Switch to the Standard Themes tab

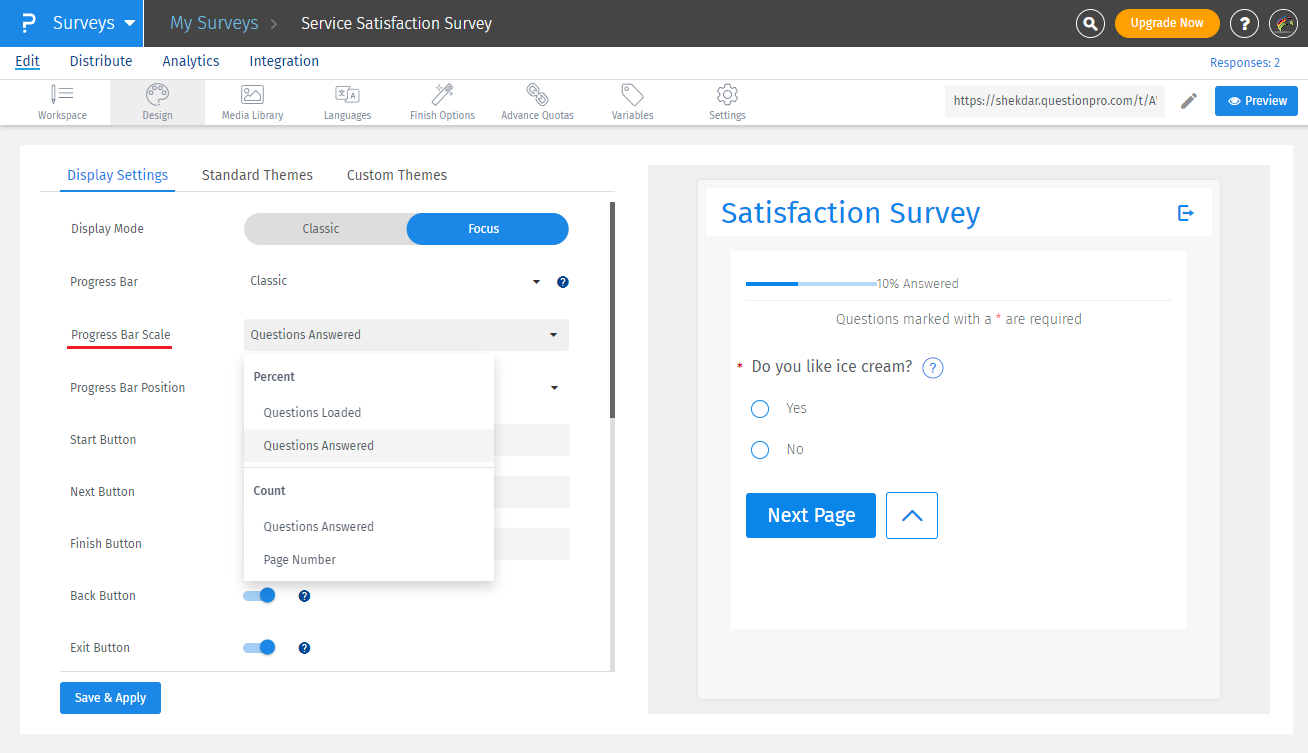pyautogui.click(x=257, y=175)
